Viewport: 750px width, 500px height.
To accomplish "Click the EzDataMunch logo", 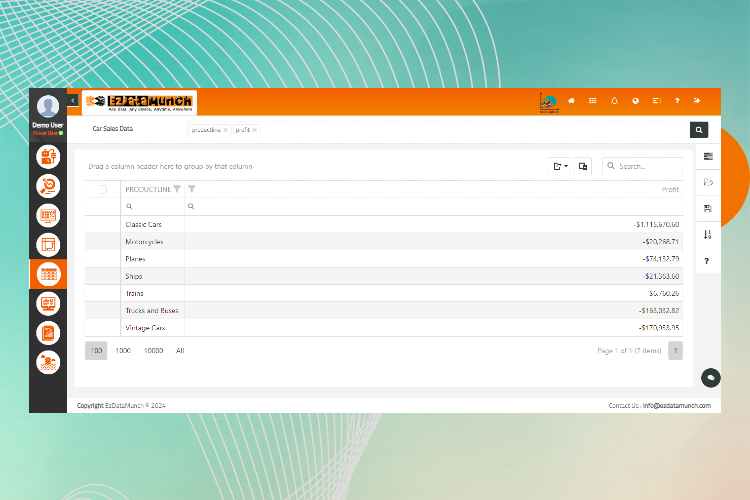I will 139,102.
